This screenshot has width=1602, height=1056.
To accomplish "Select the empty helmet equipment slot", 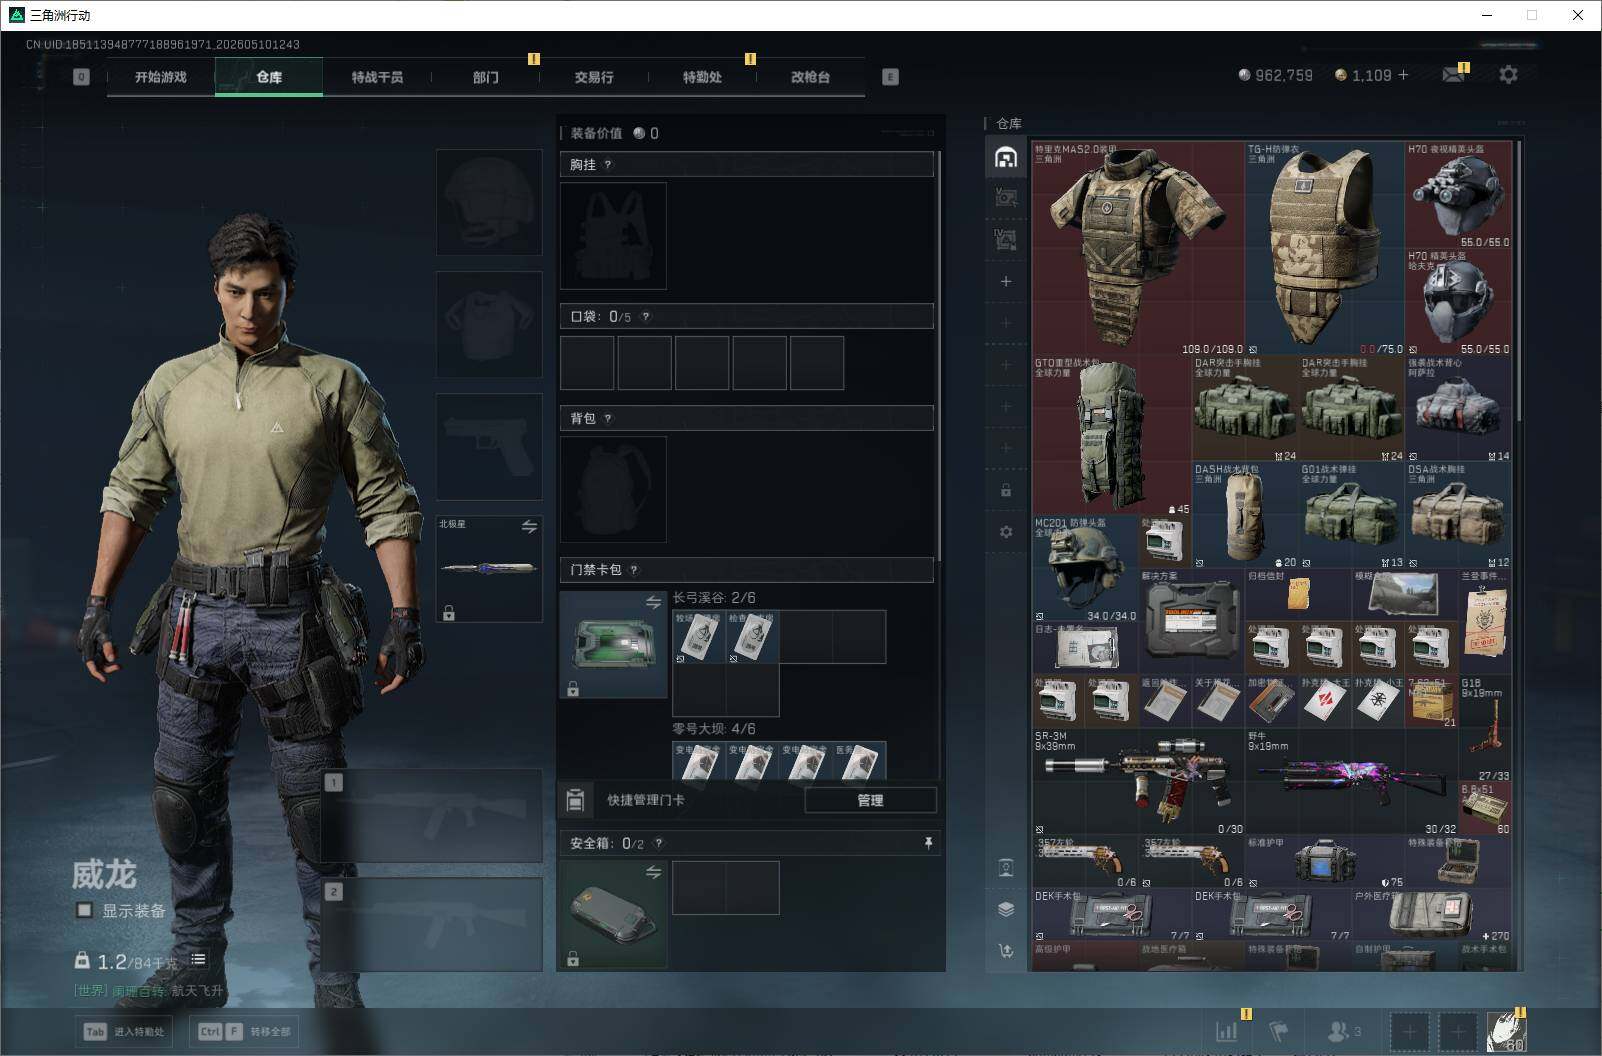I will (489, 202).
